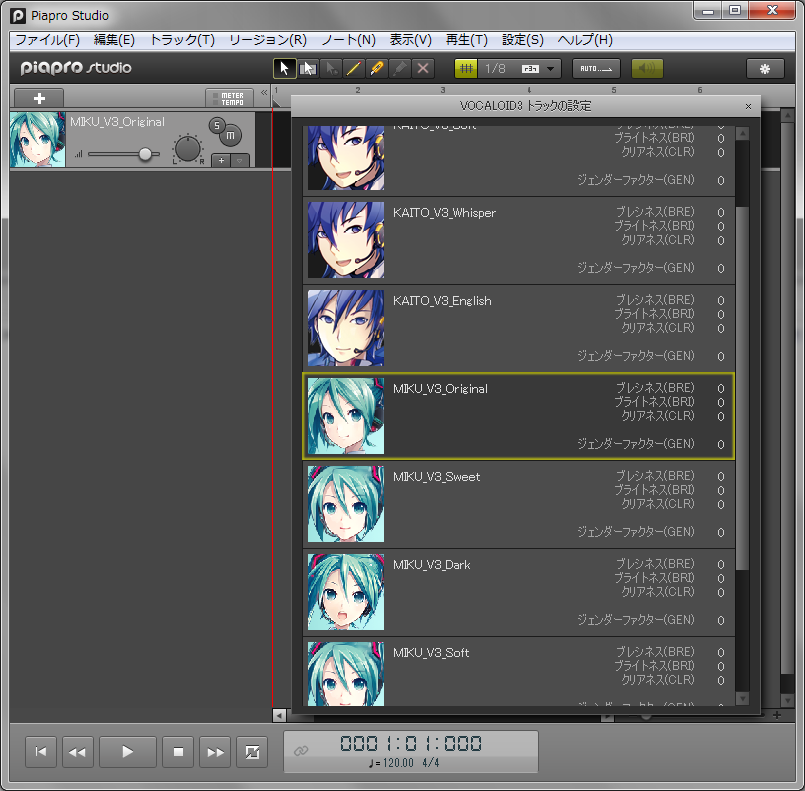Open the quantize dropdown arrow

[x=551, y=69]
